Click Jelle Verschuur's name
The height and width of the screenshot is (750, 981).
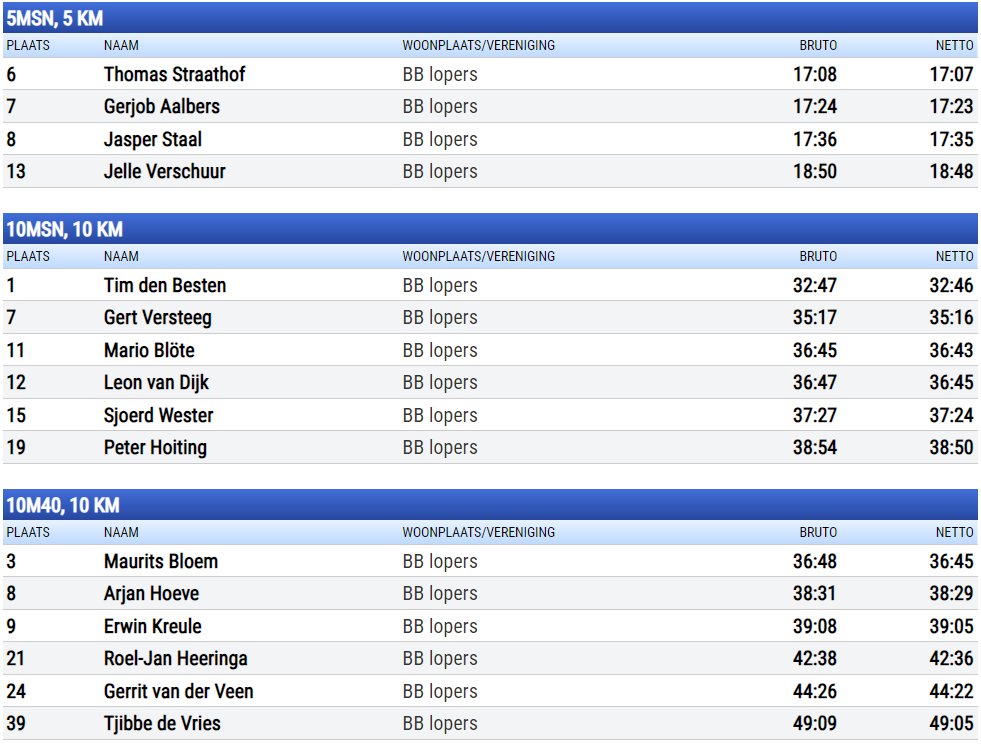coord(164,171)
